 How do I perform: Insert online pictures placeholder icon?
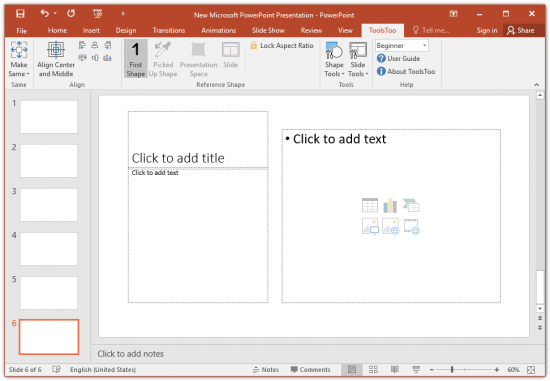point(390,226)
